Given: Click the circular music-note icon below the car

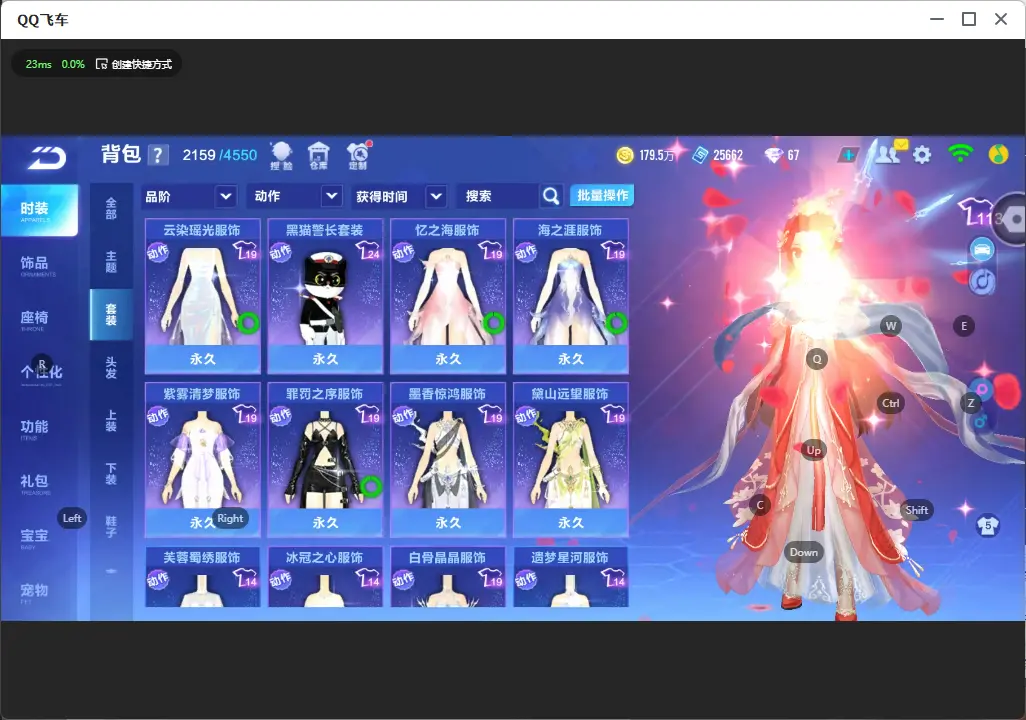Looking at the screenshot, I should coord(982,281).
